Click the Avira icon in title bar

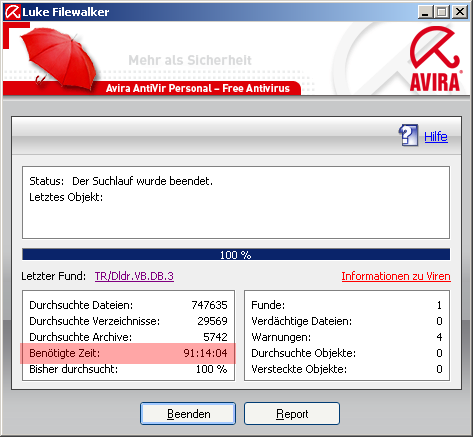click(x=13, y=12)
